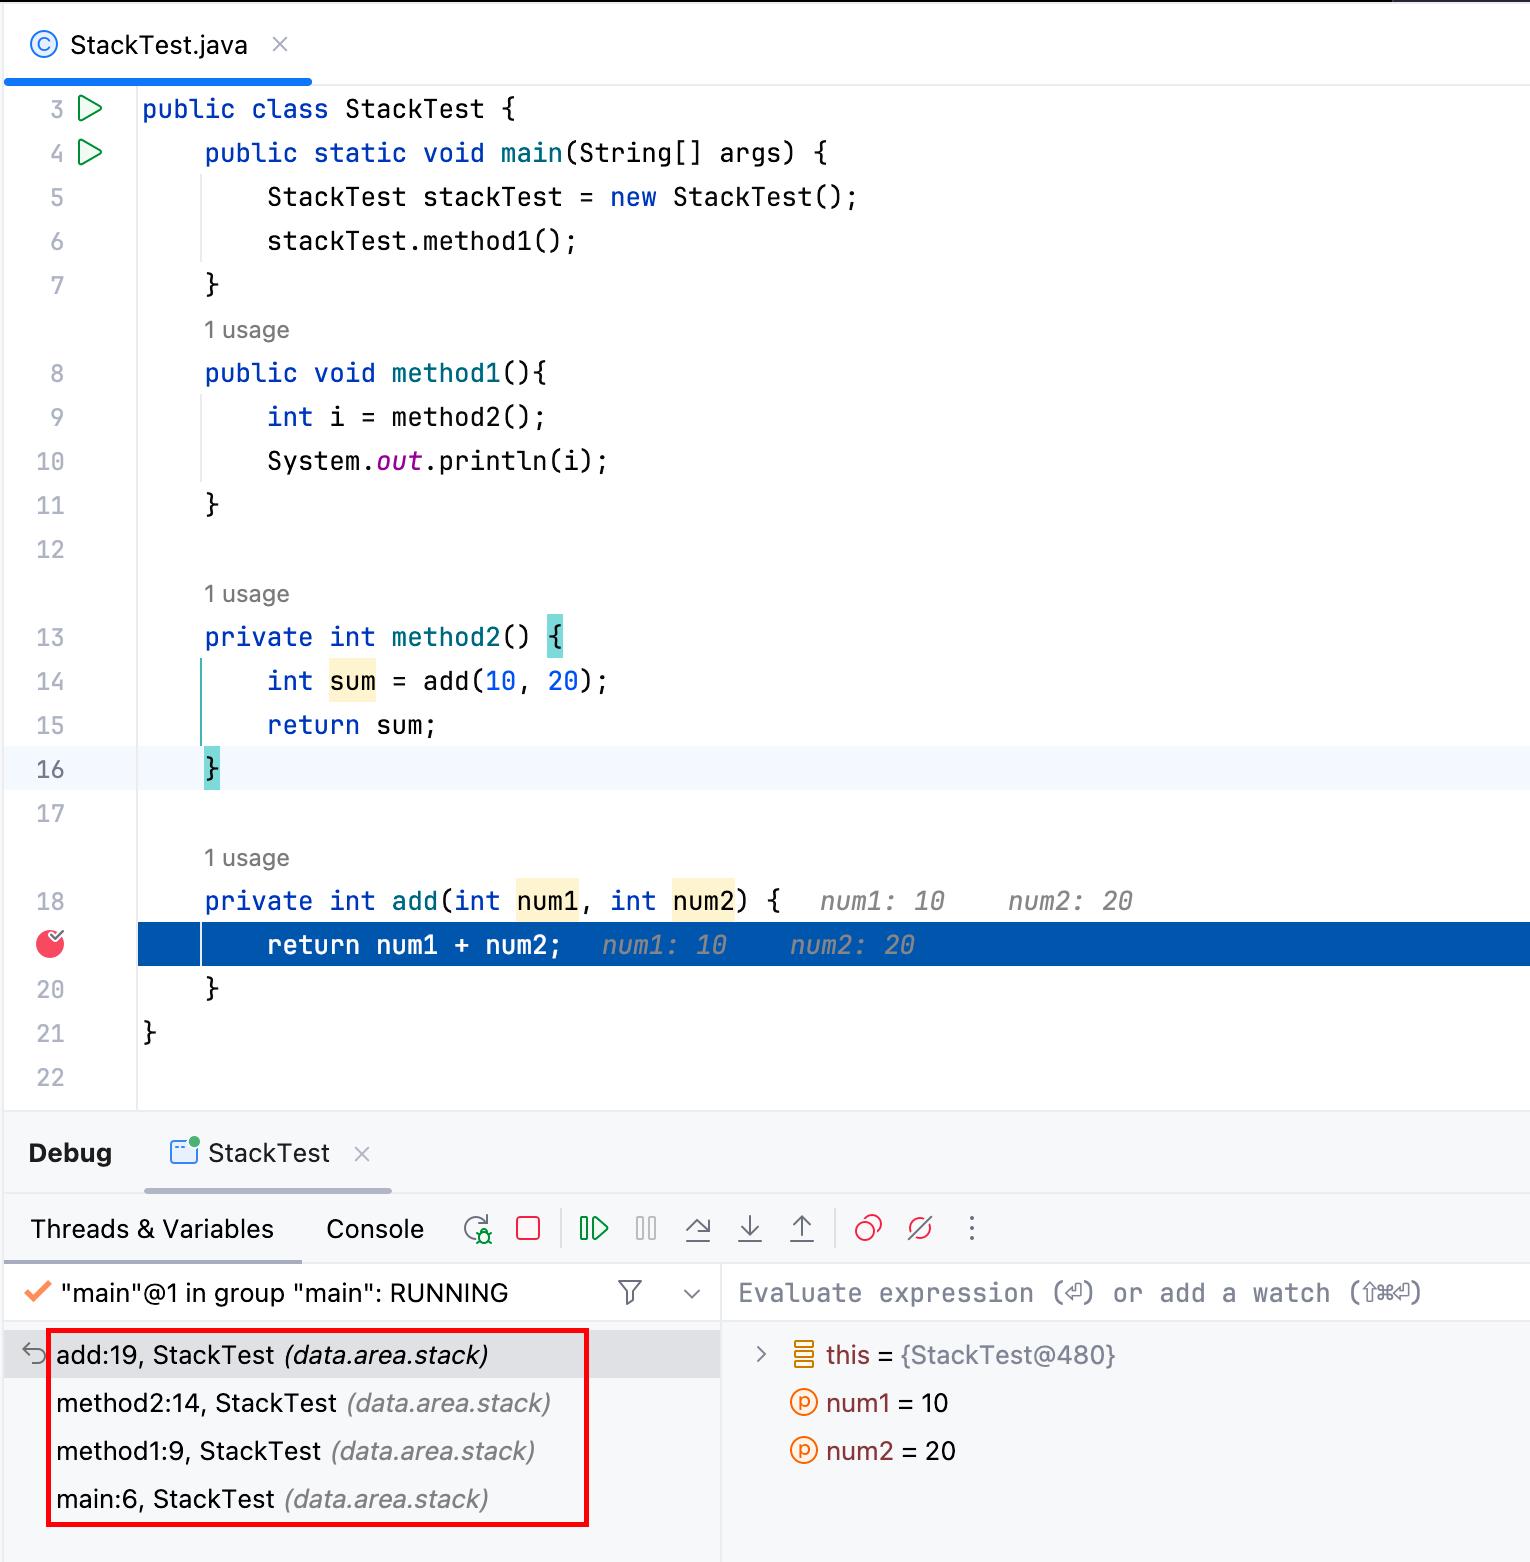Remove breakpoint on line 19
The width and height of the screenshot is (1530, 1562).
(x=50, y=943)
